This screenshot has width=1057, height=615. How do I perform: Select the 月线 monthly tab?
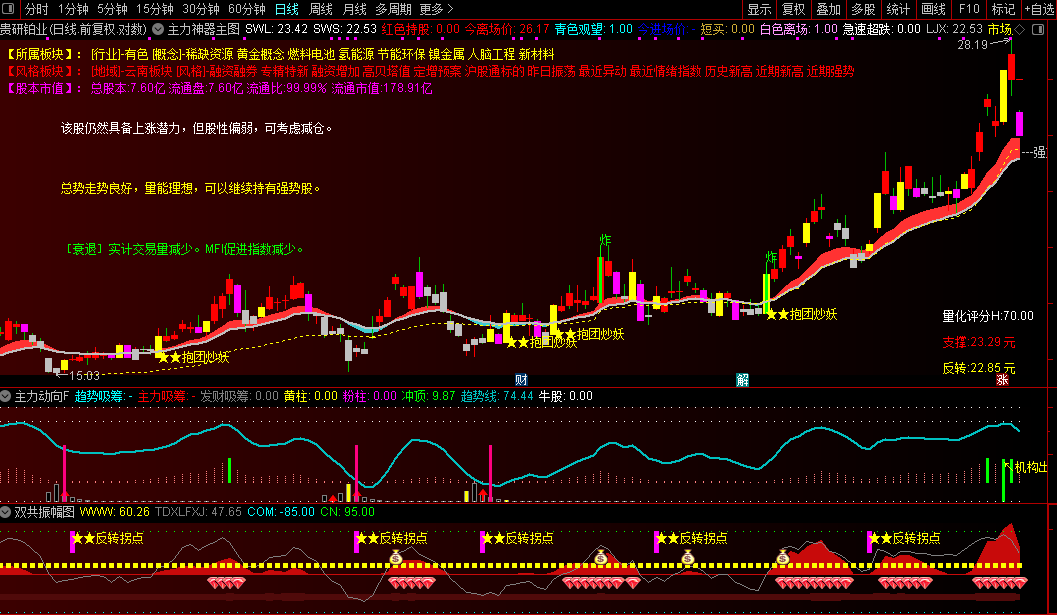355,9
